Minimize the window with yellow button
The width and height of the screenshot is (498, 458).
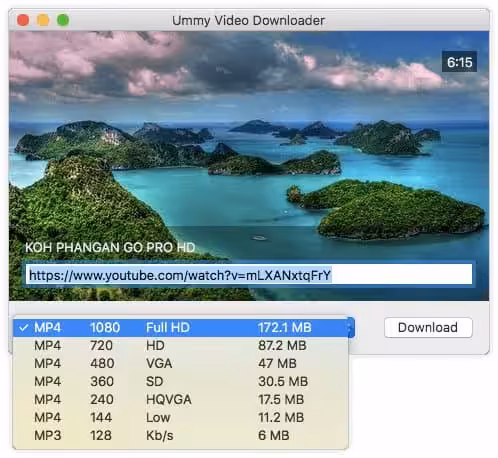coord(43,20)
